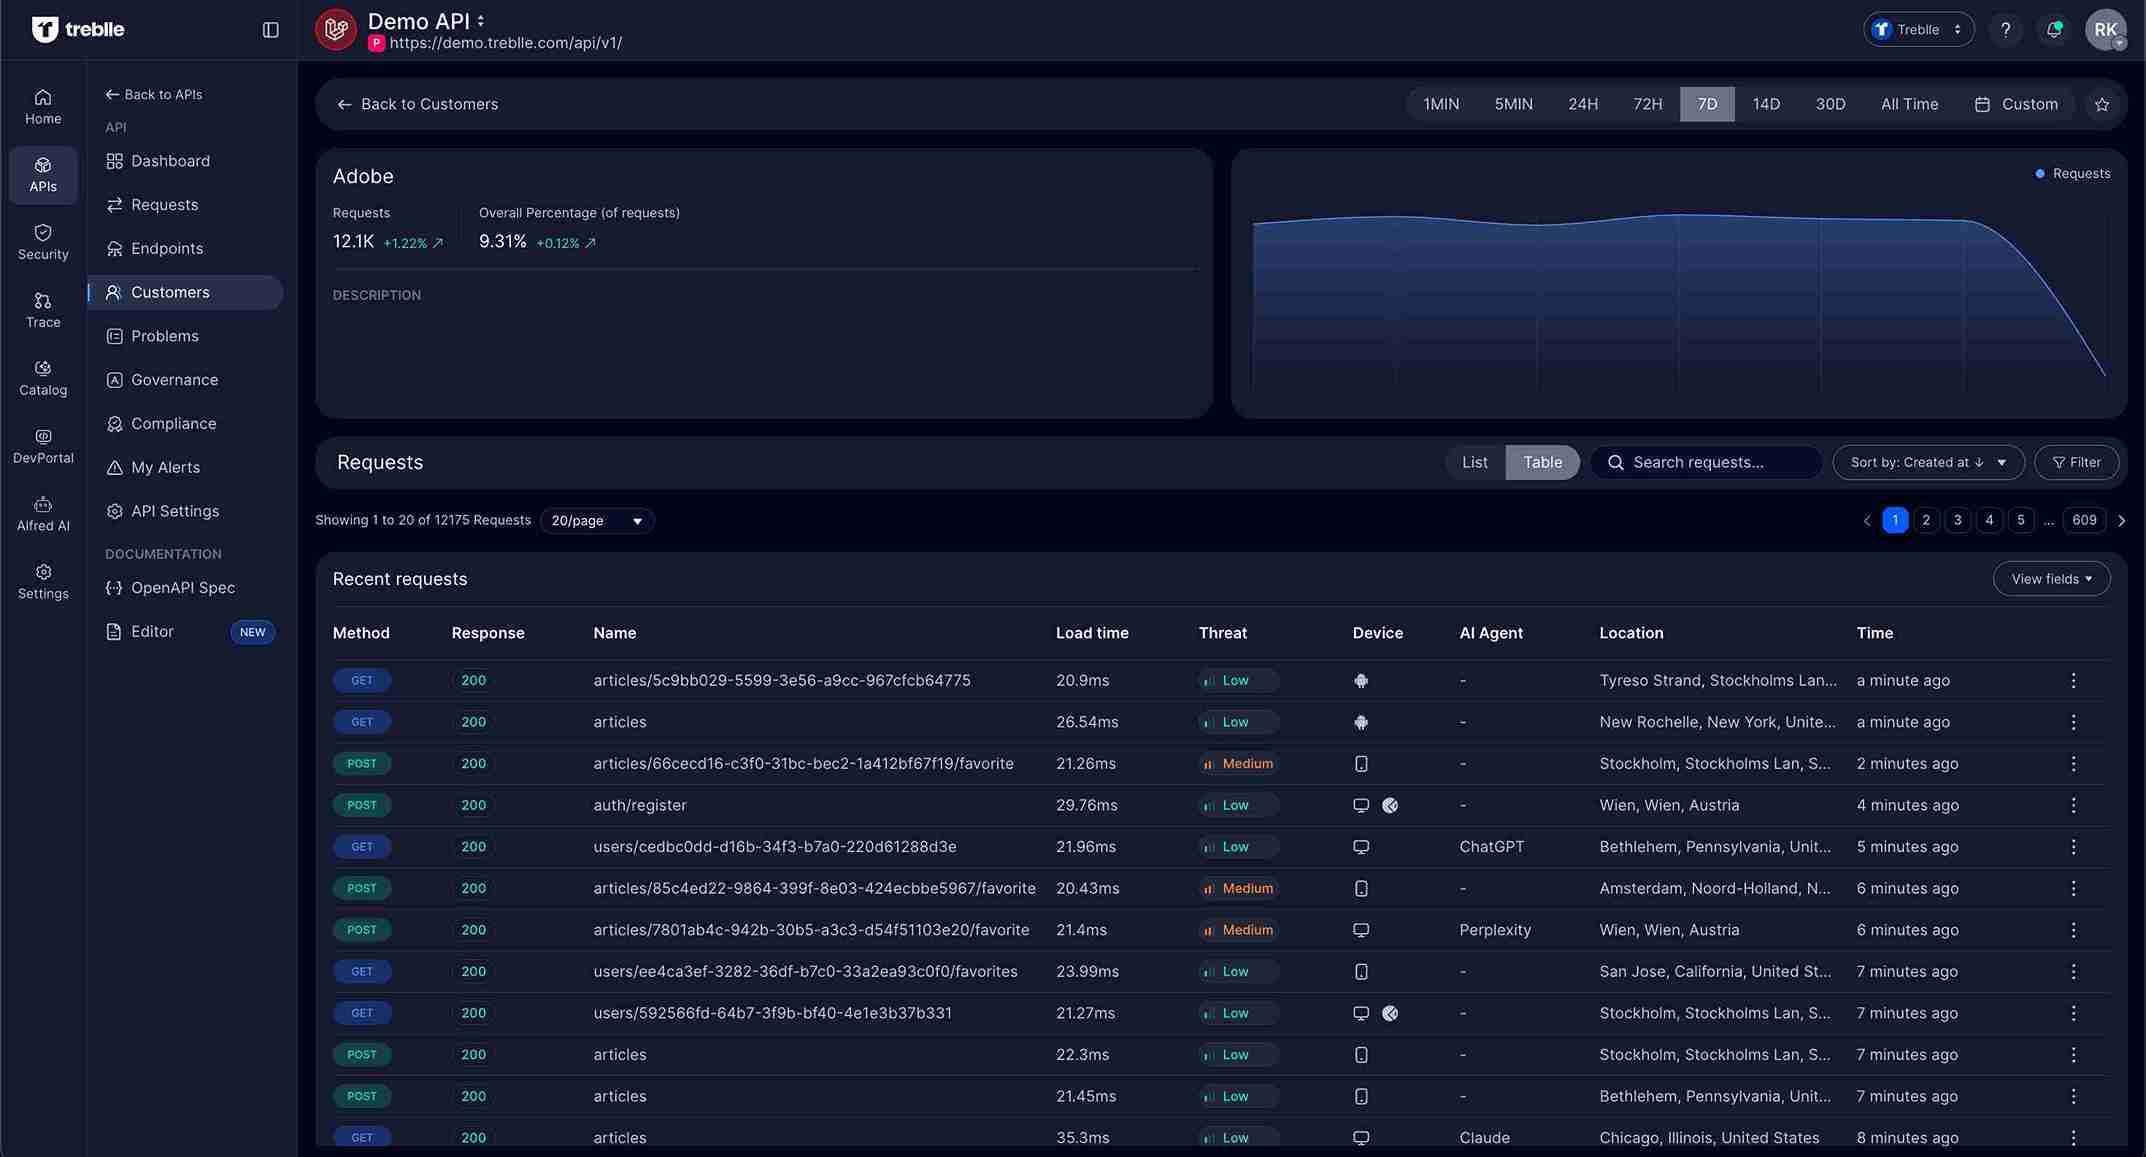Open the Filter options
Viewport: 2146px width, 1157px height.
(x=2076, y=462)
